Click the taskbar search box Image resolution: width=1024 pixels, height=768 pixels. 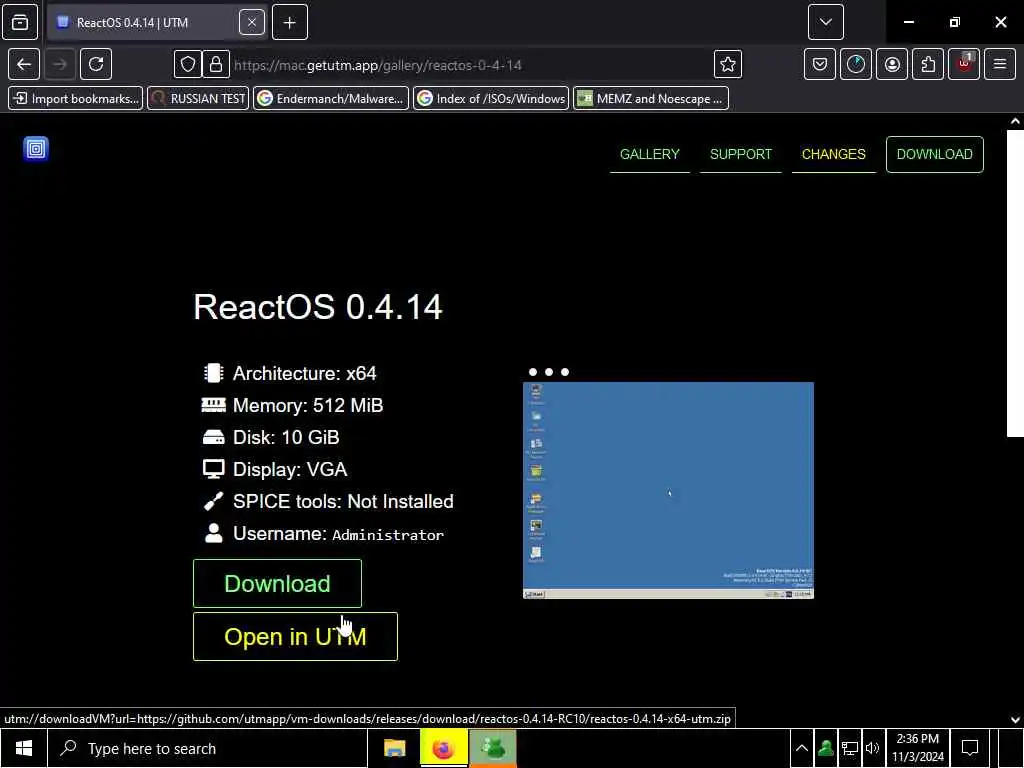coord(208,748)
